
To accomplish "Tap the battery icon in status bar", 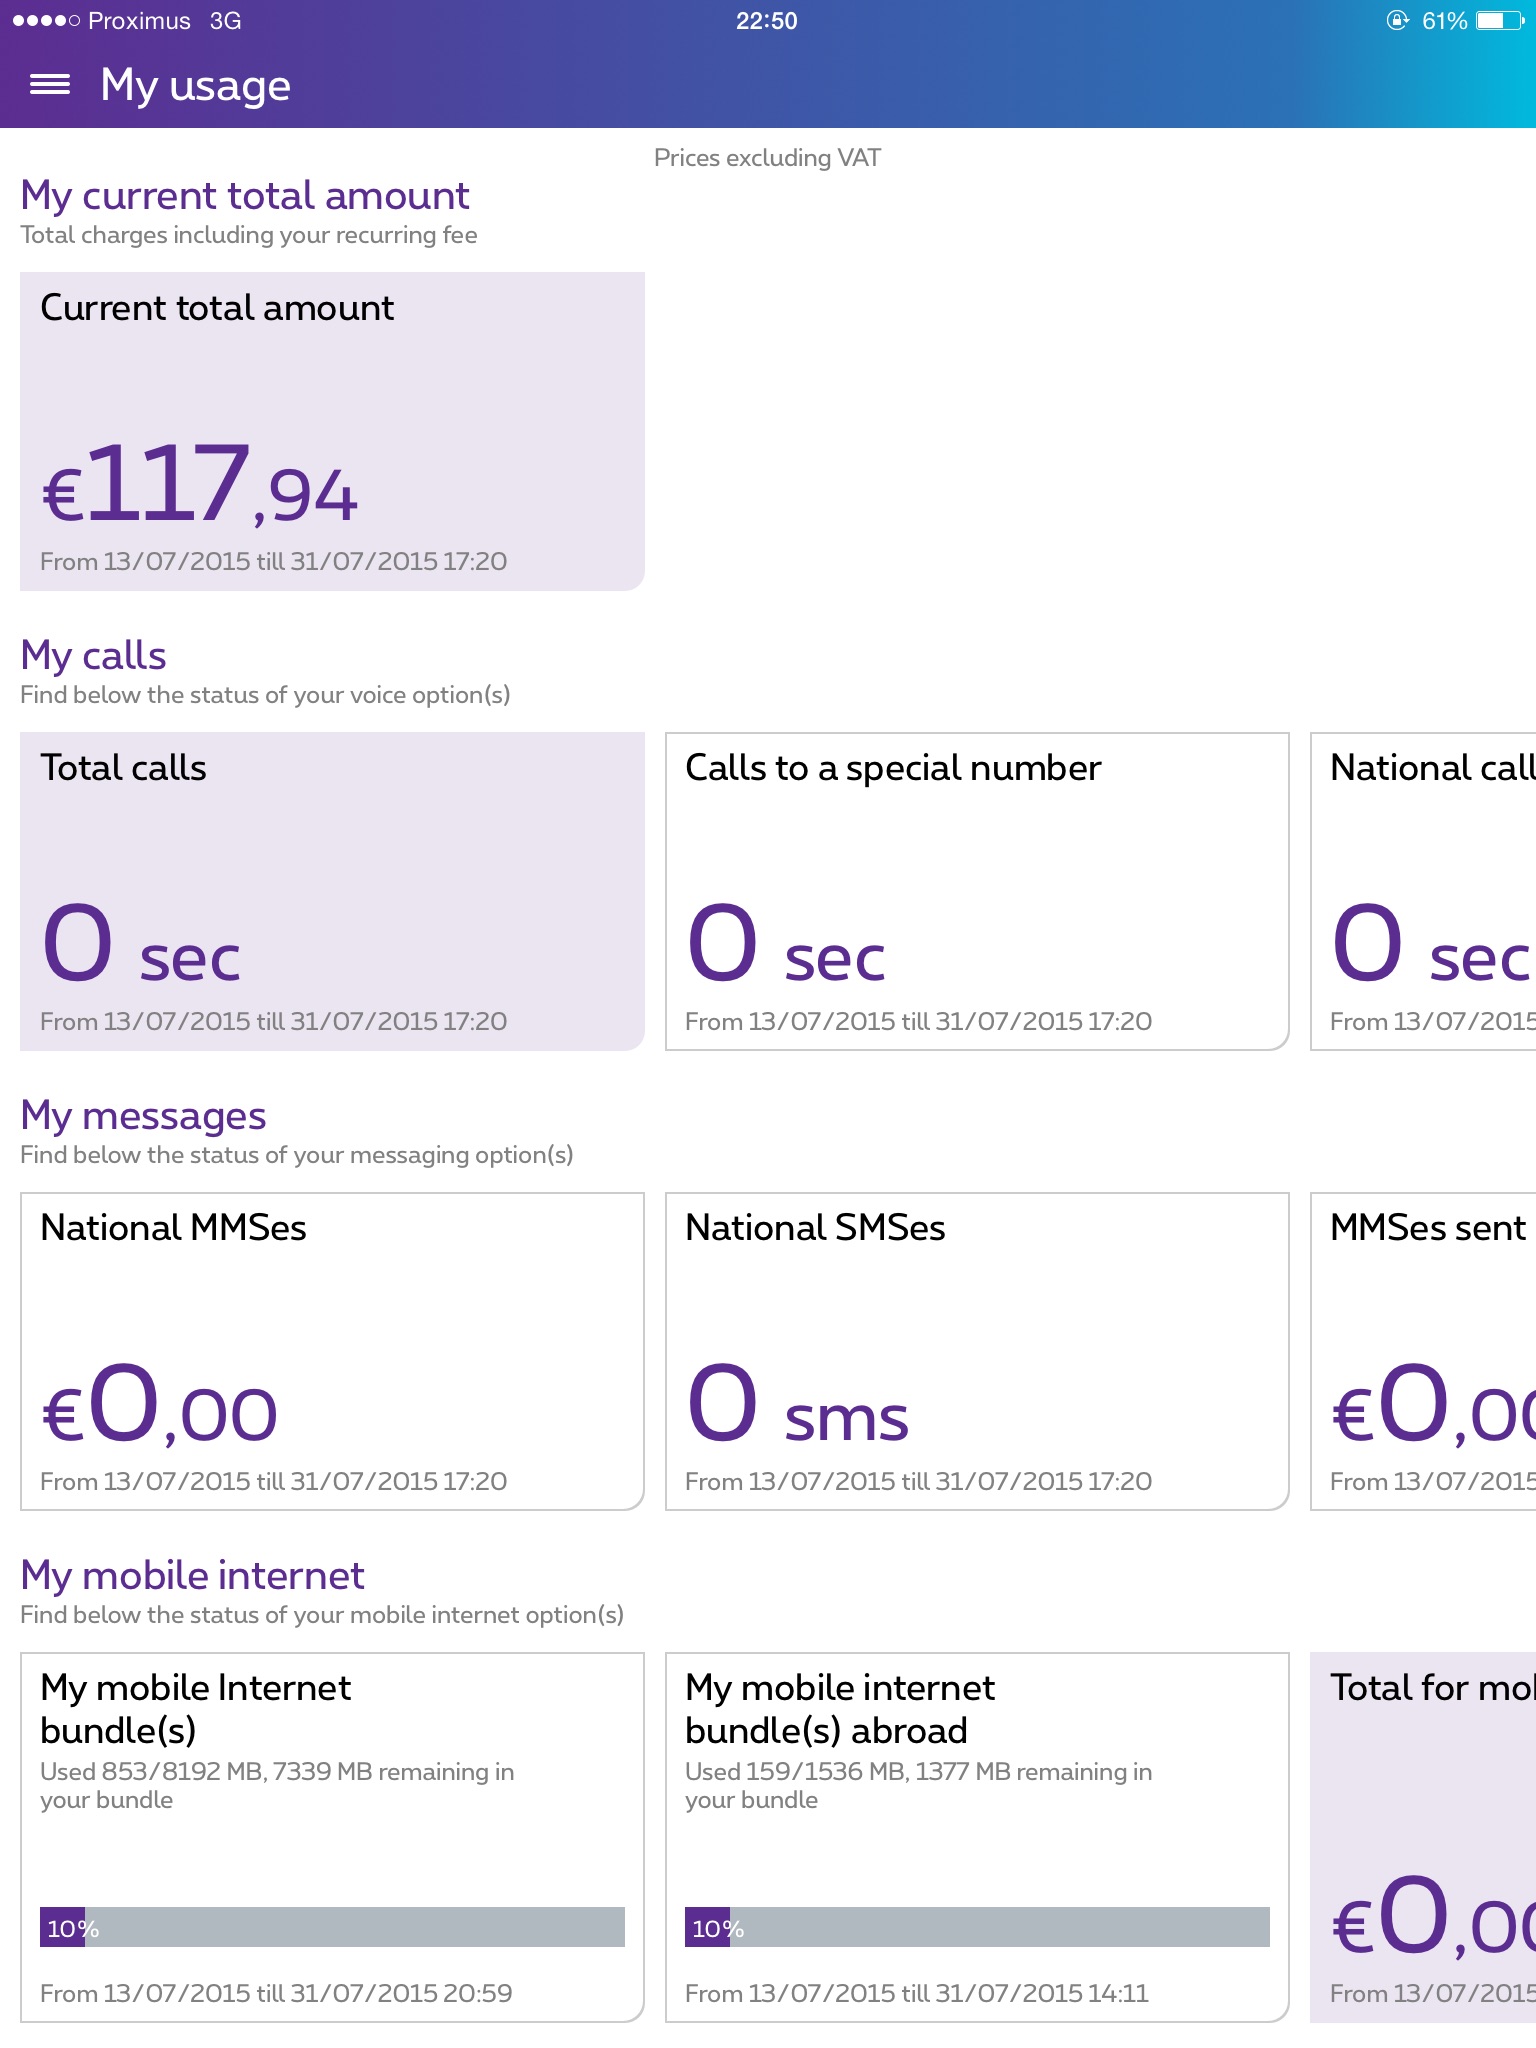I will [x=1499, y=21].
